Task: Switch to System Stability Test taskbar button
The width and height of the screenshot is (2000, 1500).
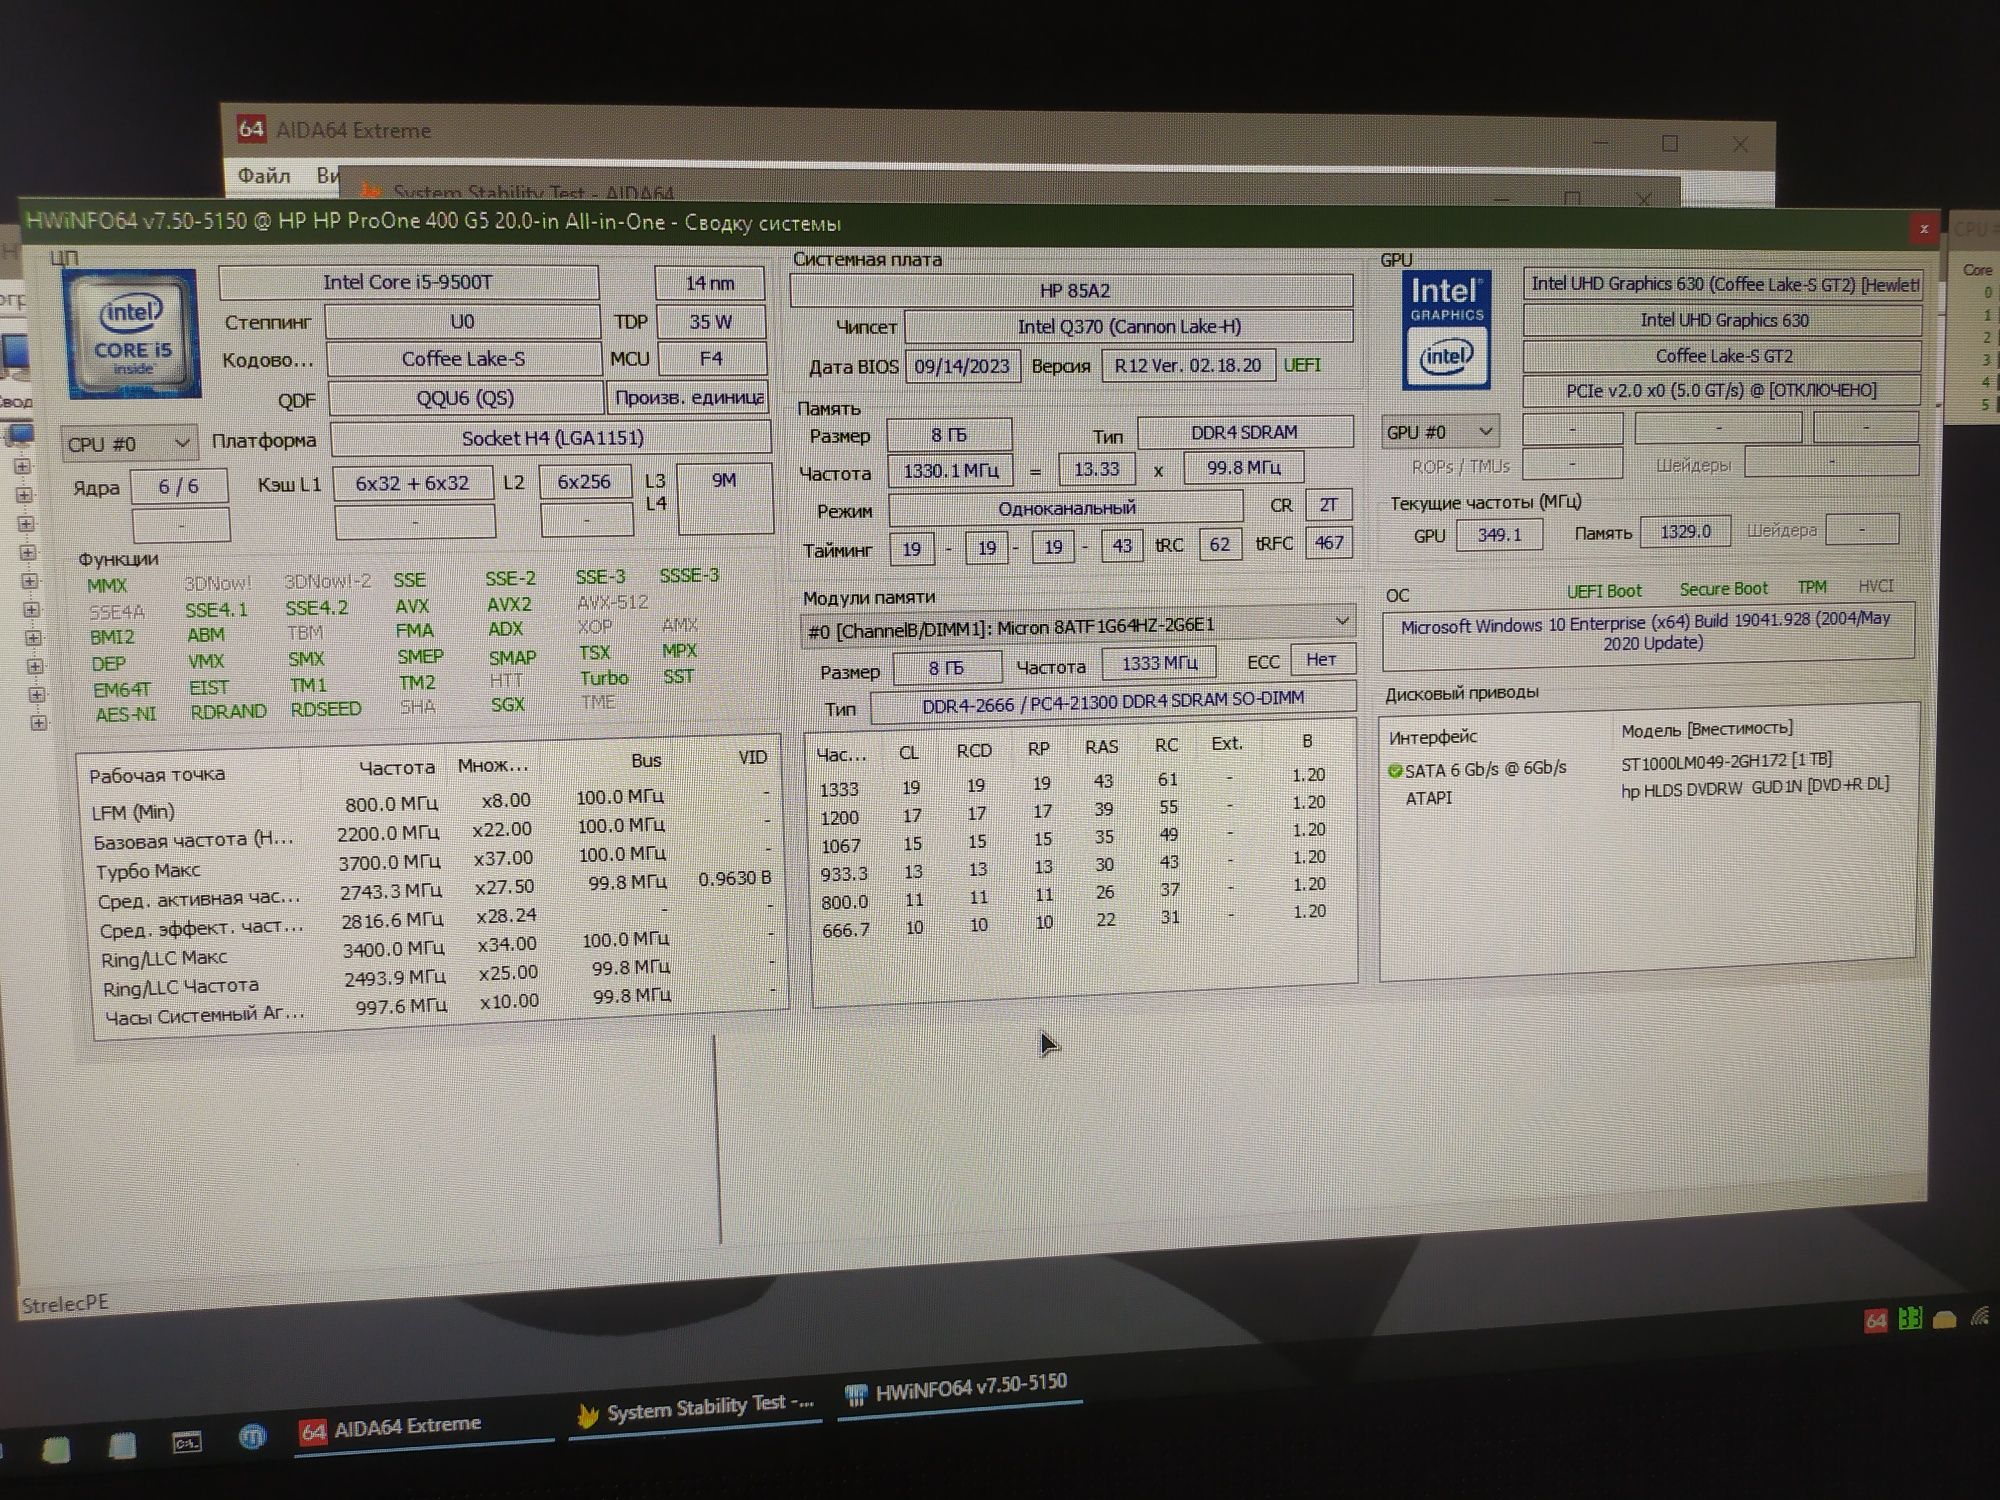Action: (x=697, y=1408)
